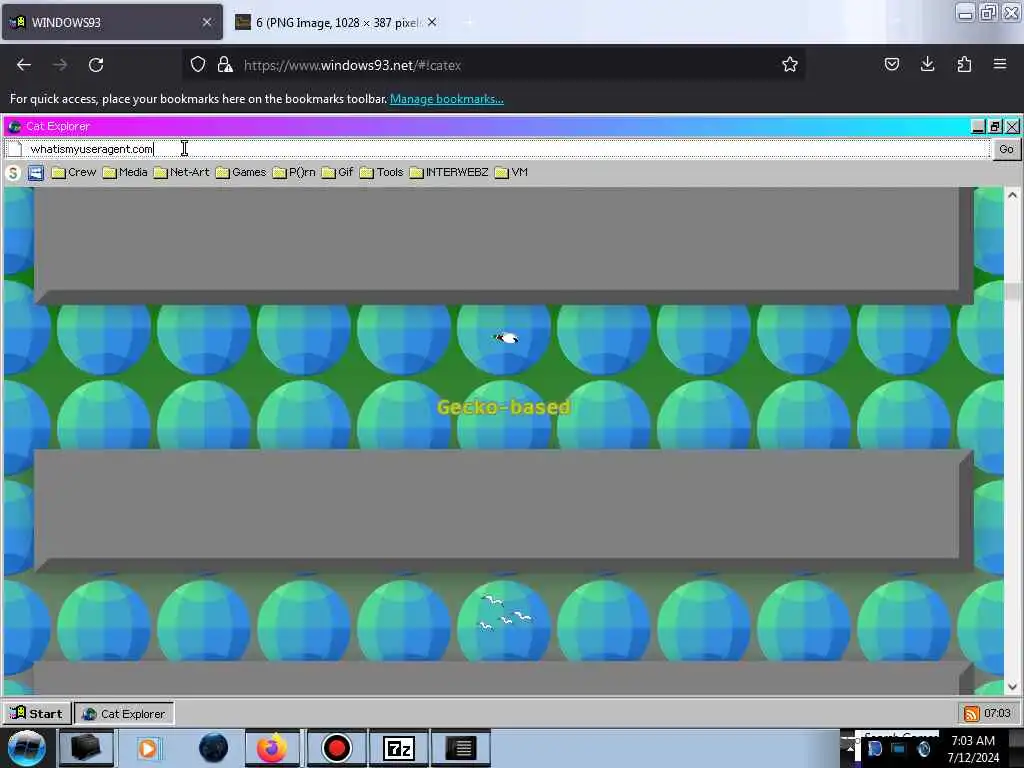Go back using Firefox back arrow
This screenshot has height=768, width=1024.
[x=24, y=65]
